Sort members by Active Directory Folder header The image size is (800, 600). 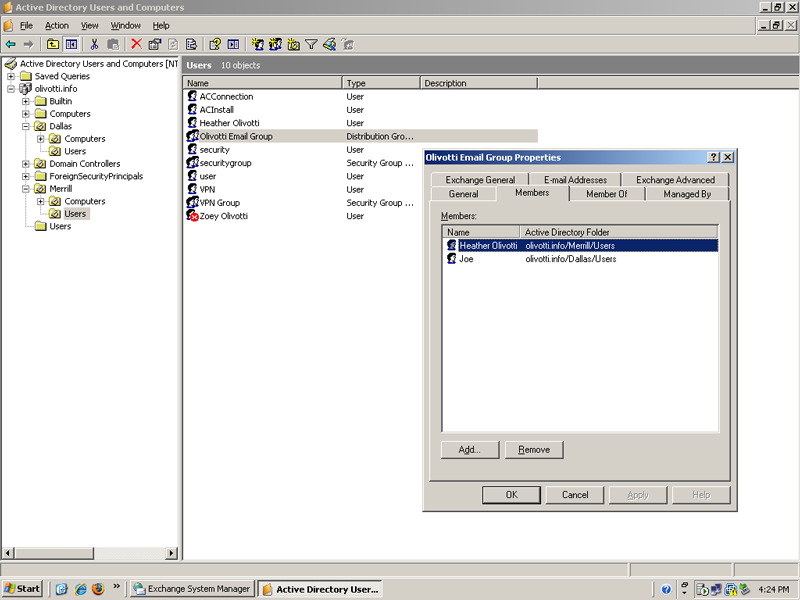point(618,232)
